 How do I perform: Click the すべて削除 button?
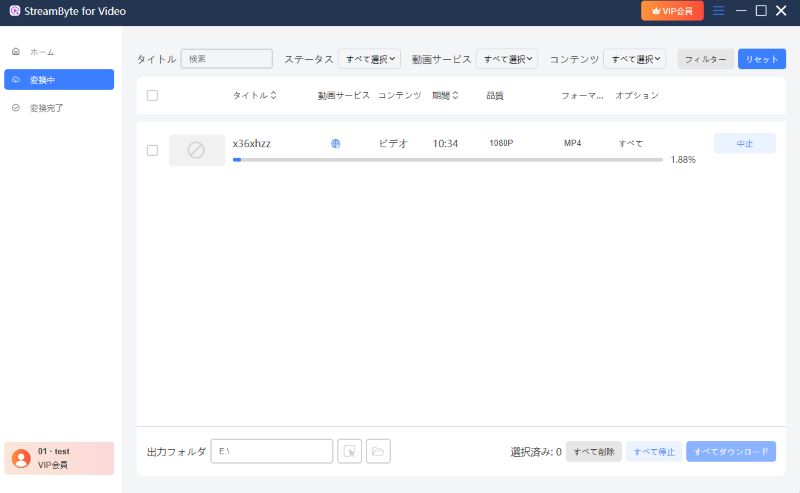tap(594, 451)
